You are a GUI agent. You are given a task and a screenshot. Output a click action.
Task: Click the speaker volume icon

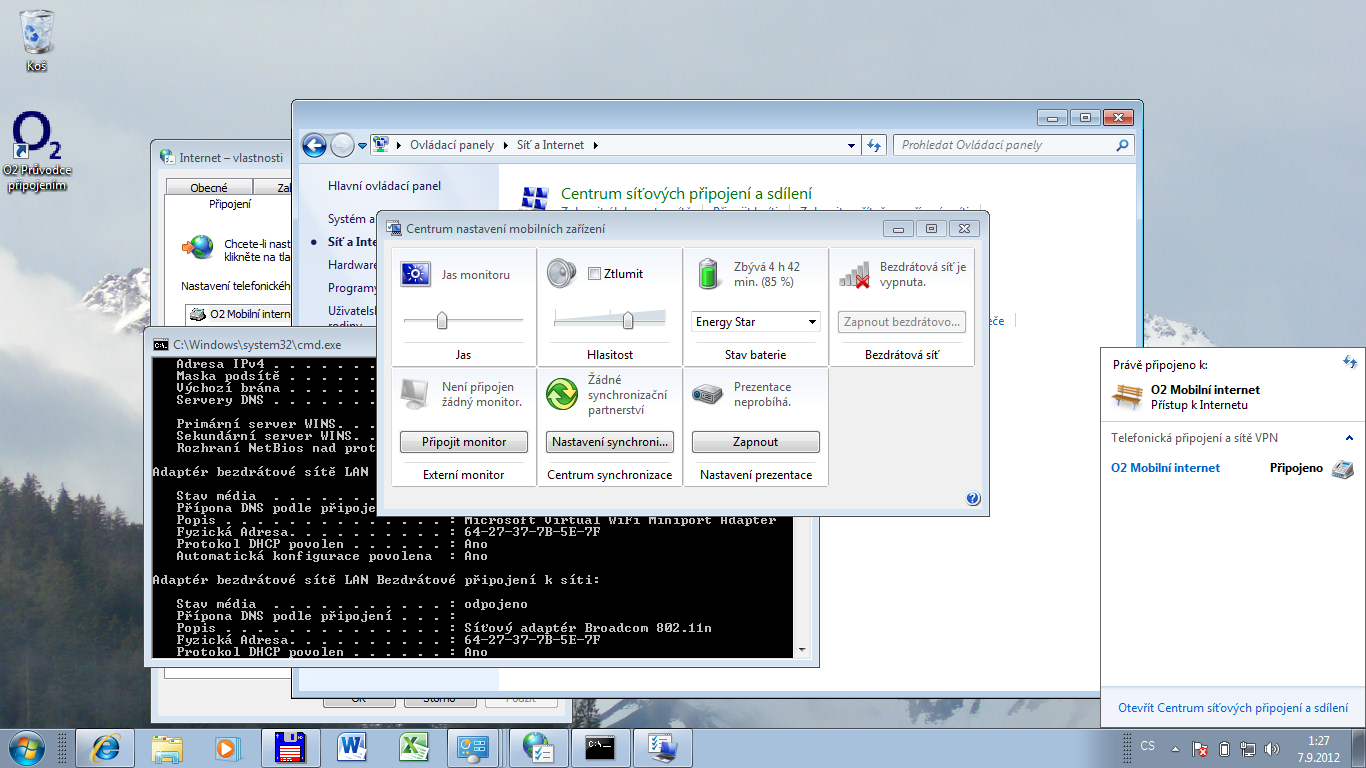point(561,274)
